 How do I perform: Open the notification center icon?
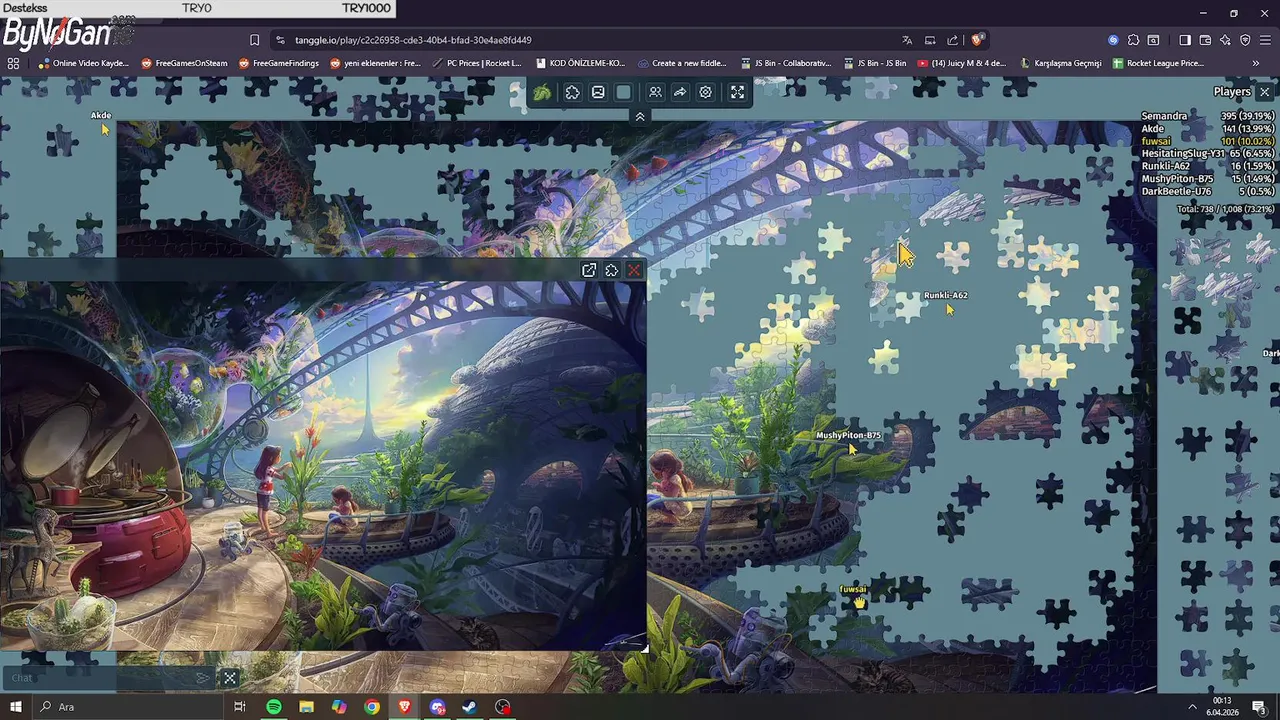(1259, 707)
